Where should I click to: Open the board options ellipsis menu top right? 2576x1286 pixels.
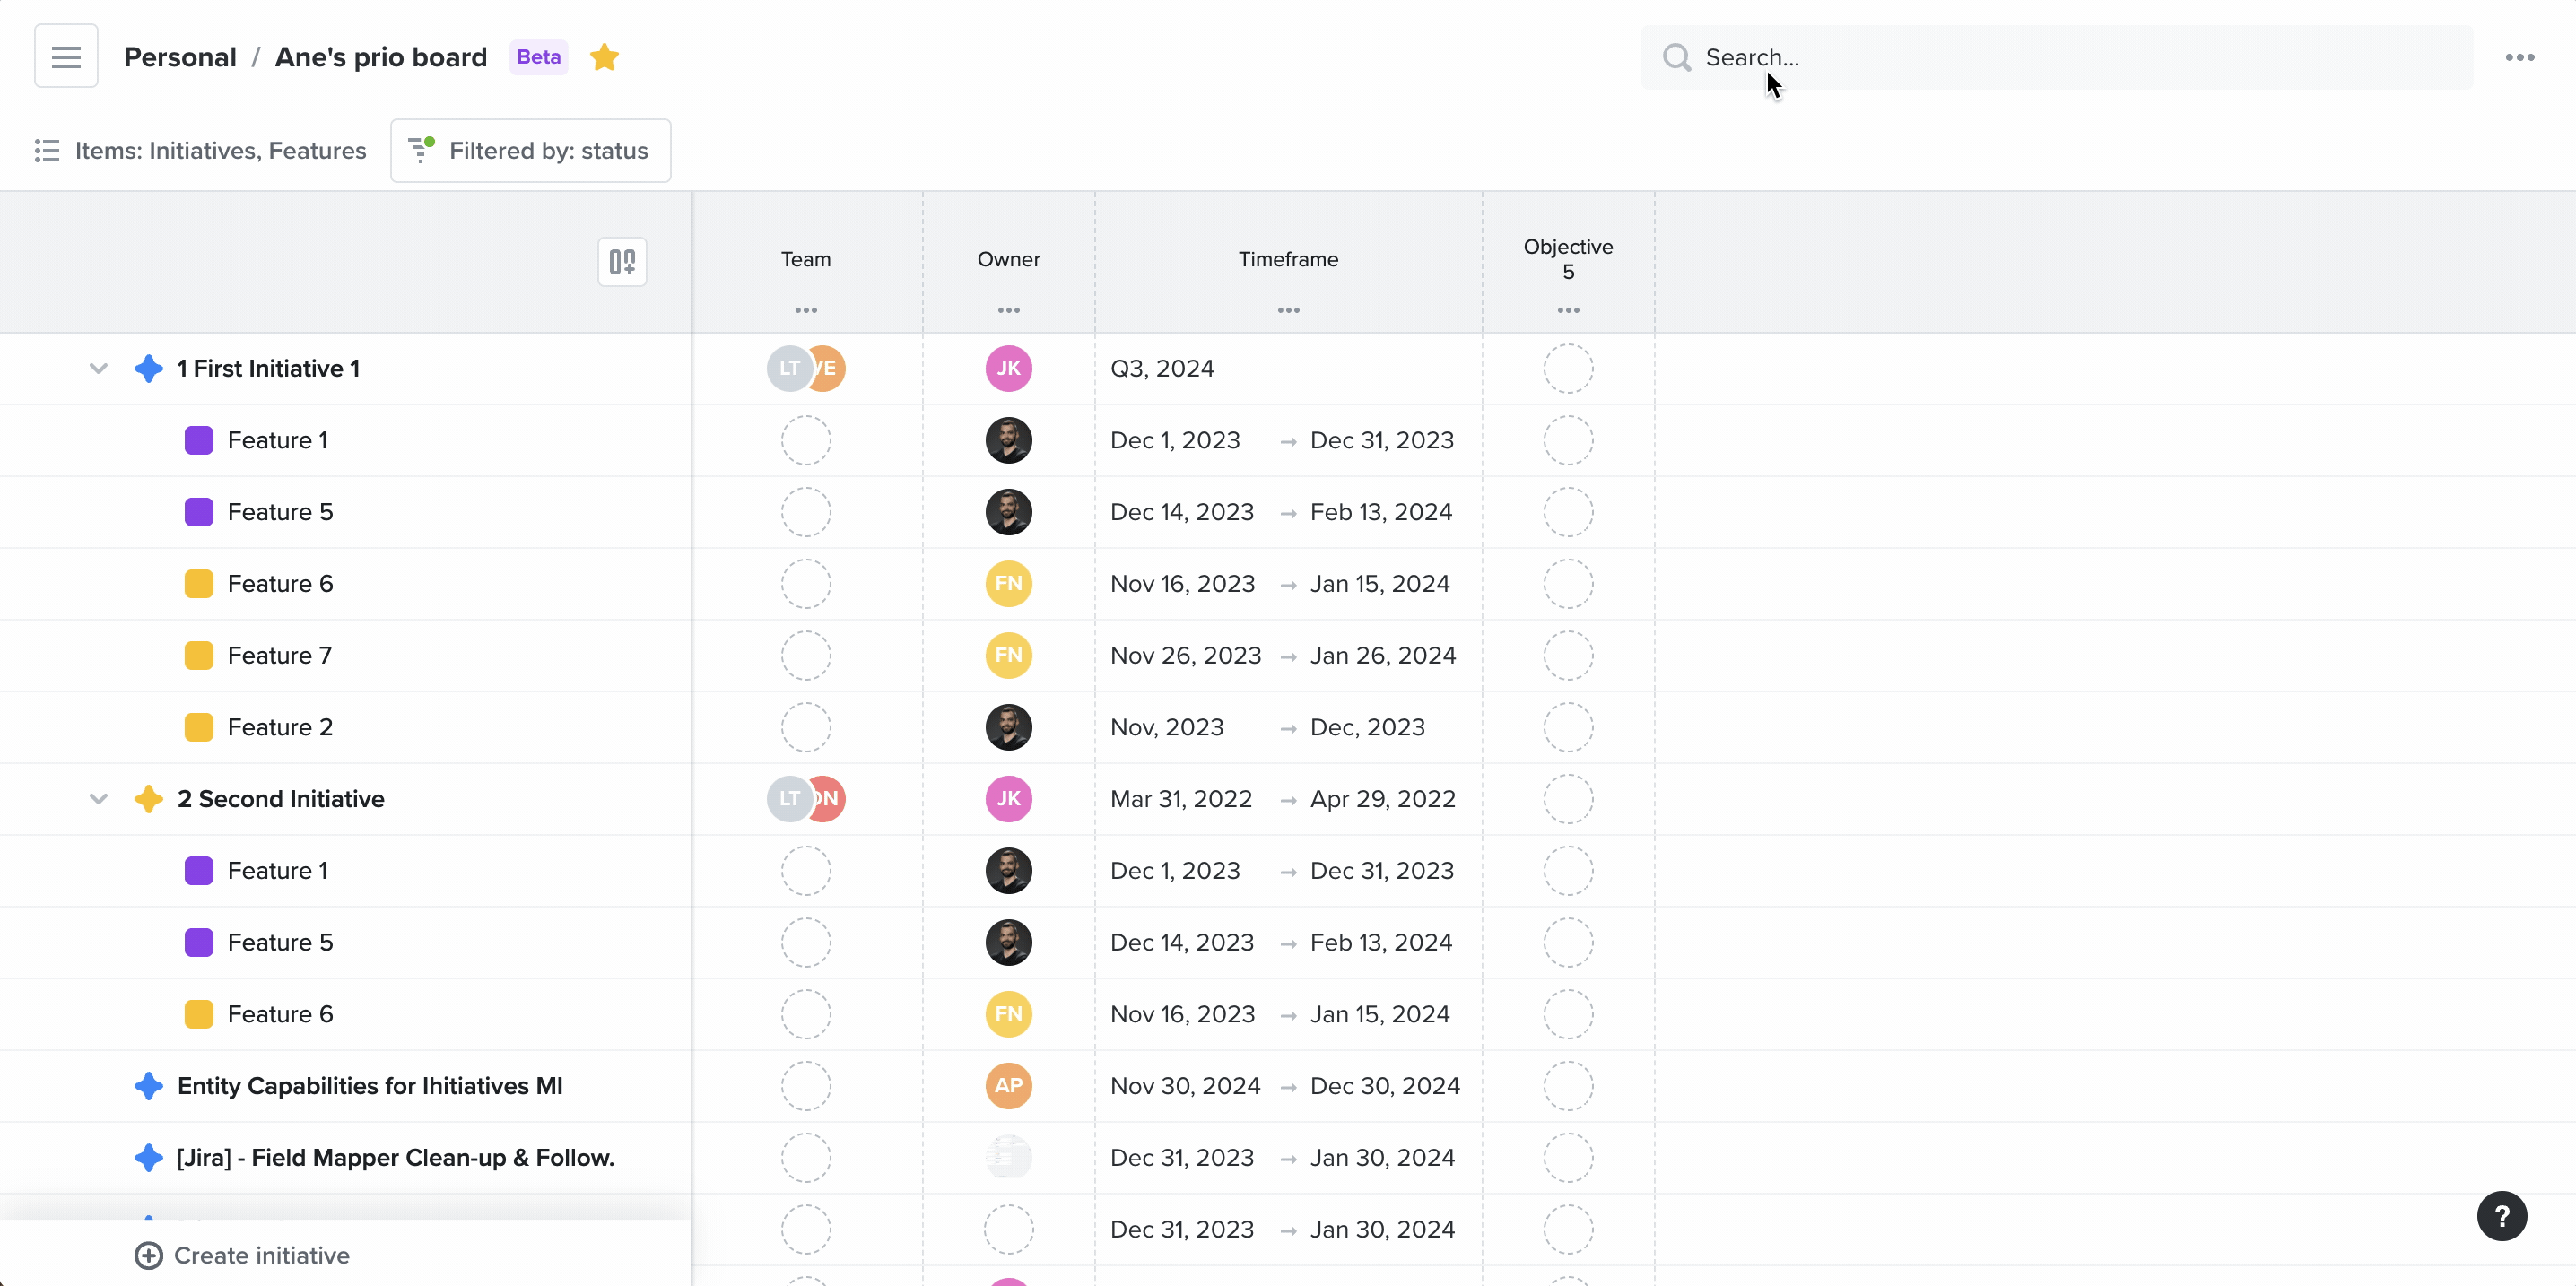(2521, 57)
